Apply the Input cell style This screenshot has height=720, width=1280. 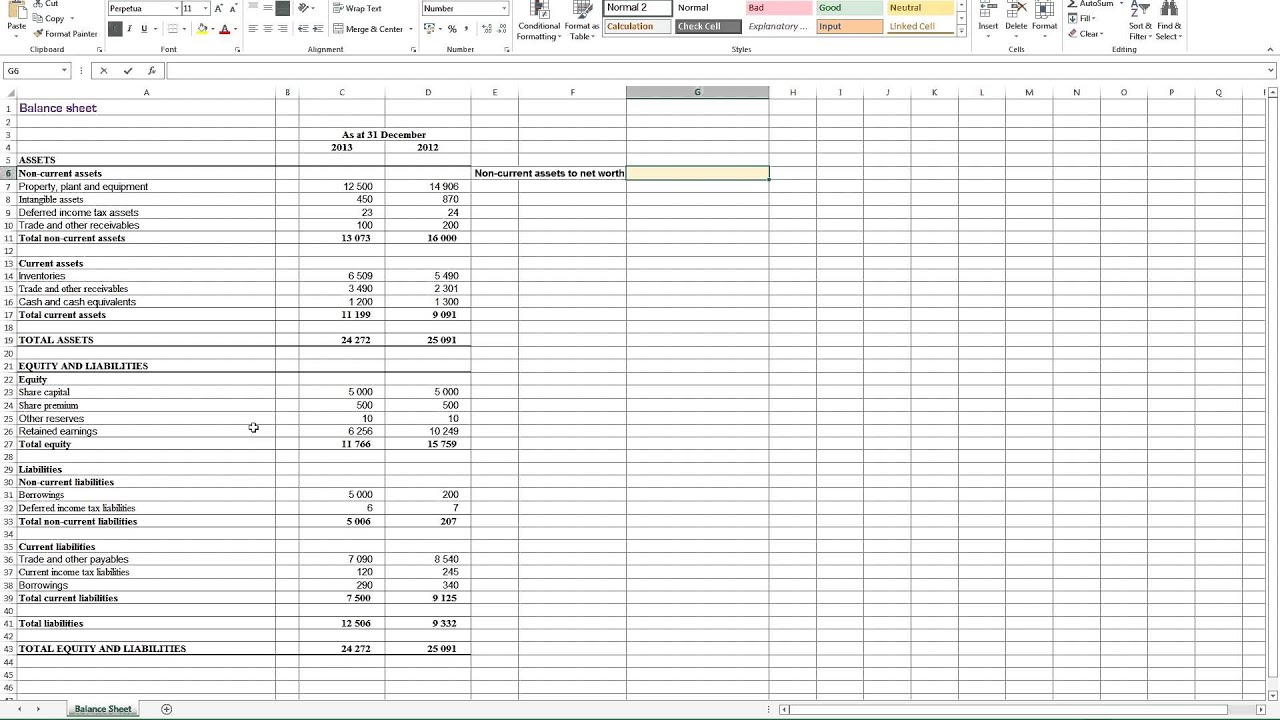[849, 26]
